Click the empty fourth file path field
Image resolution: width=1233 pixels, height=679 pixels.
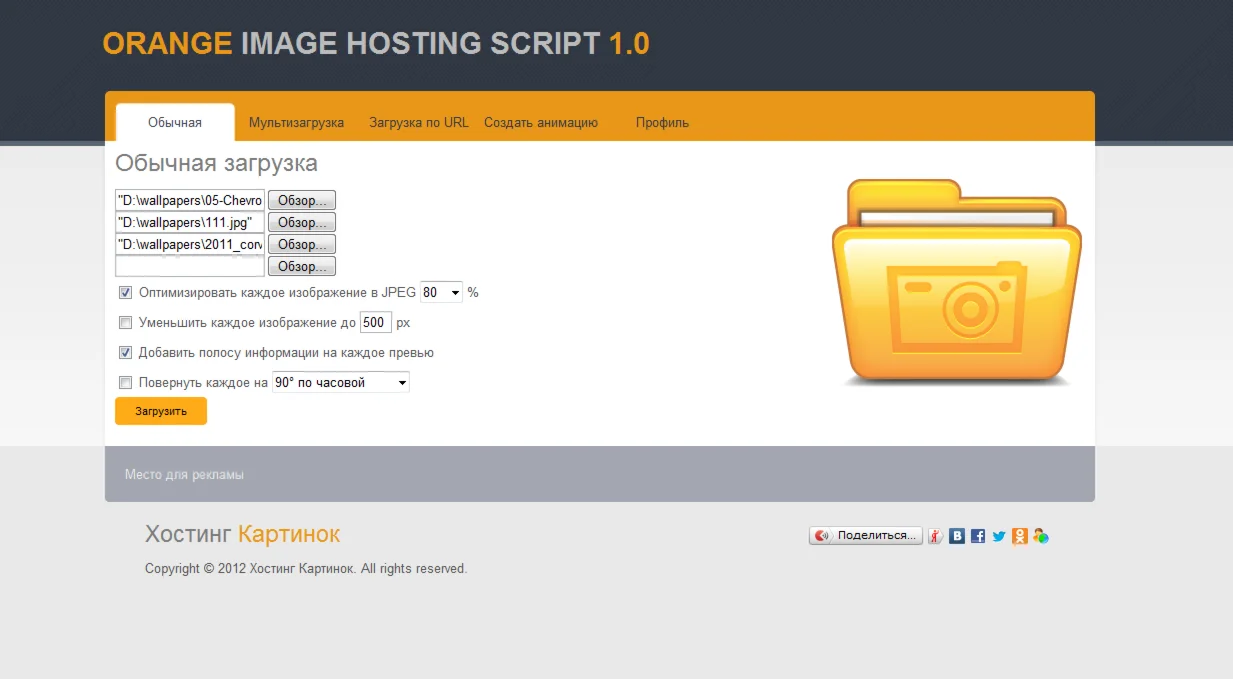tap(190, 266)
